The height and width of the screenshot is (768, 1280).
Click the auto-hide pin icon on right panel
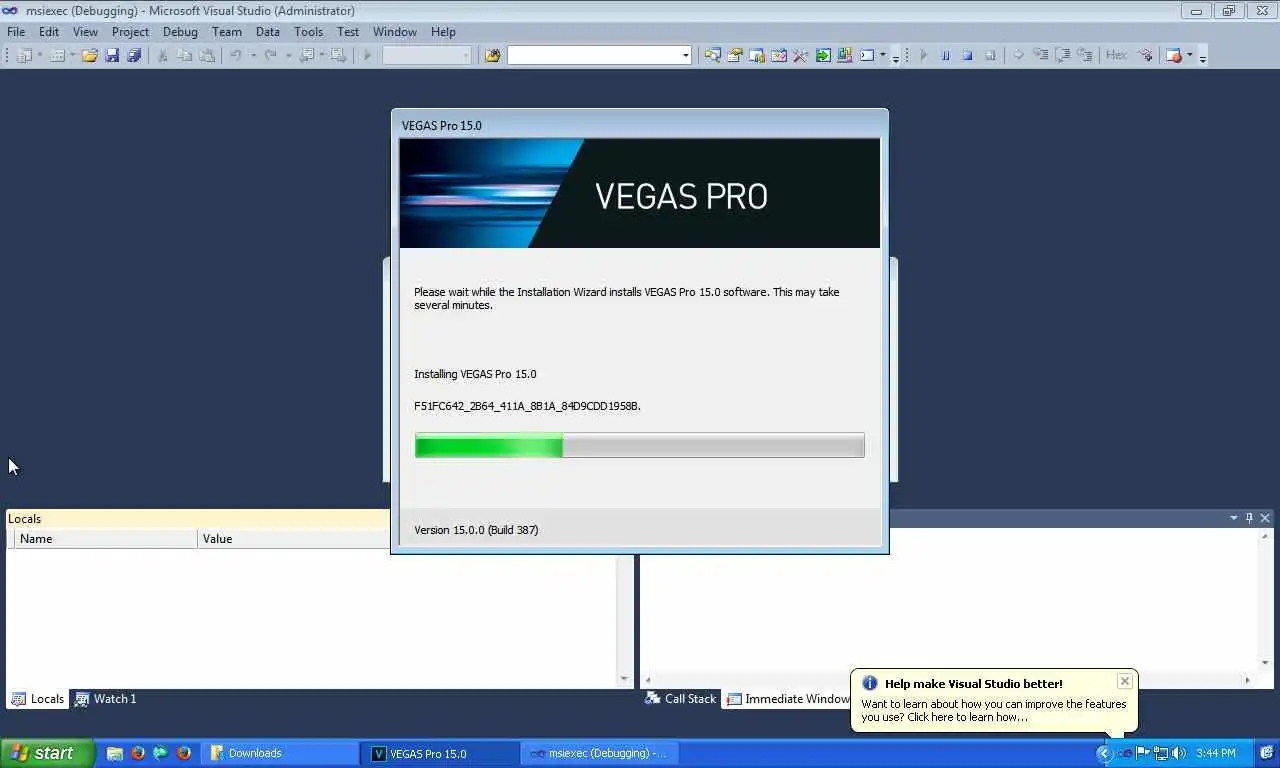[1249, 518]
